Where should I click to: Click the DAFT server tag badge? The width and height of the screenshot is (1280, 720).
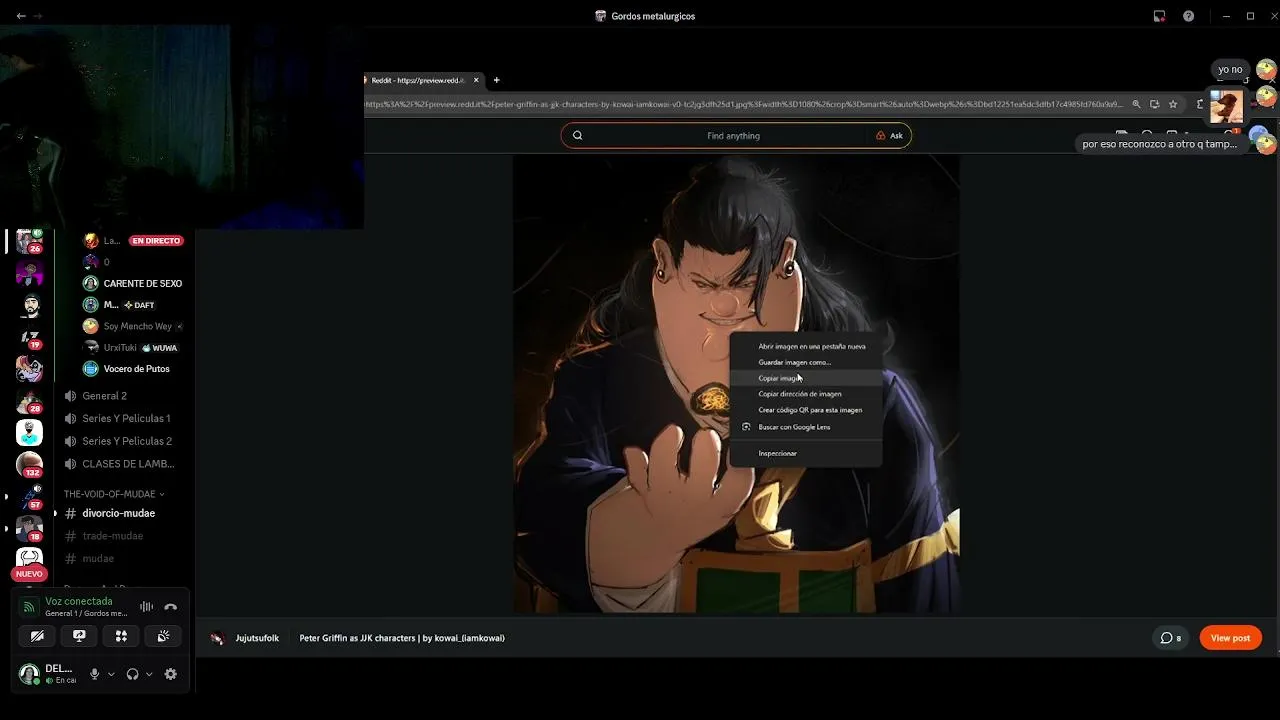[x=139, y=305]
